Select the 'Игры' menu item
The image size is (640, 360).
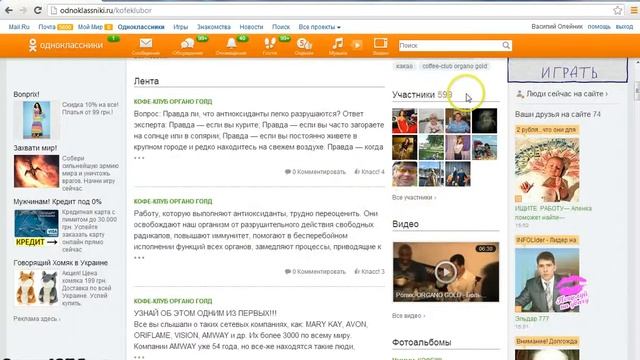180,27
